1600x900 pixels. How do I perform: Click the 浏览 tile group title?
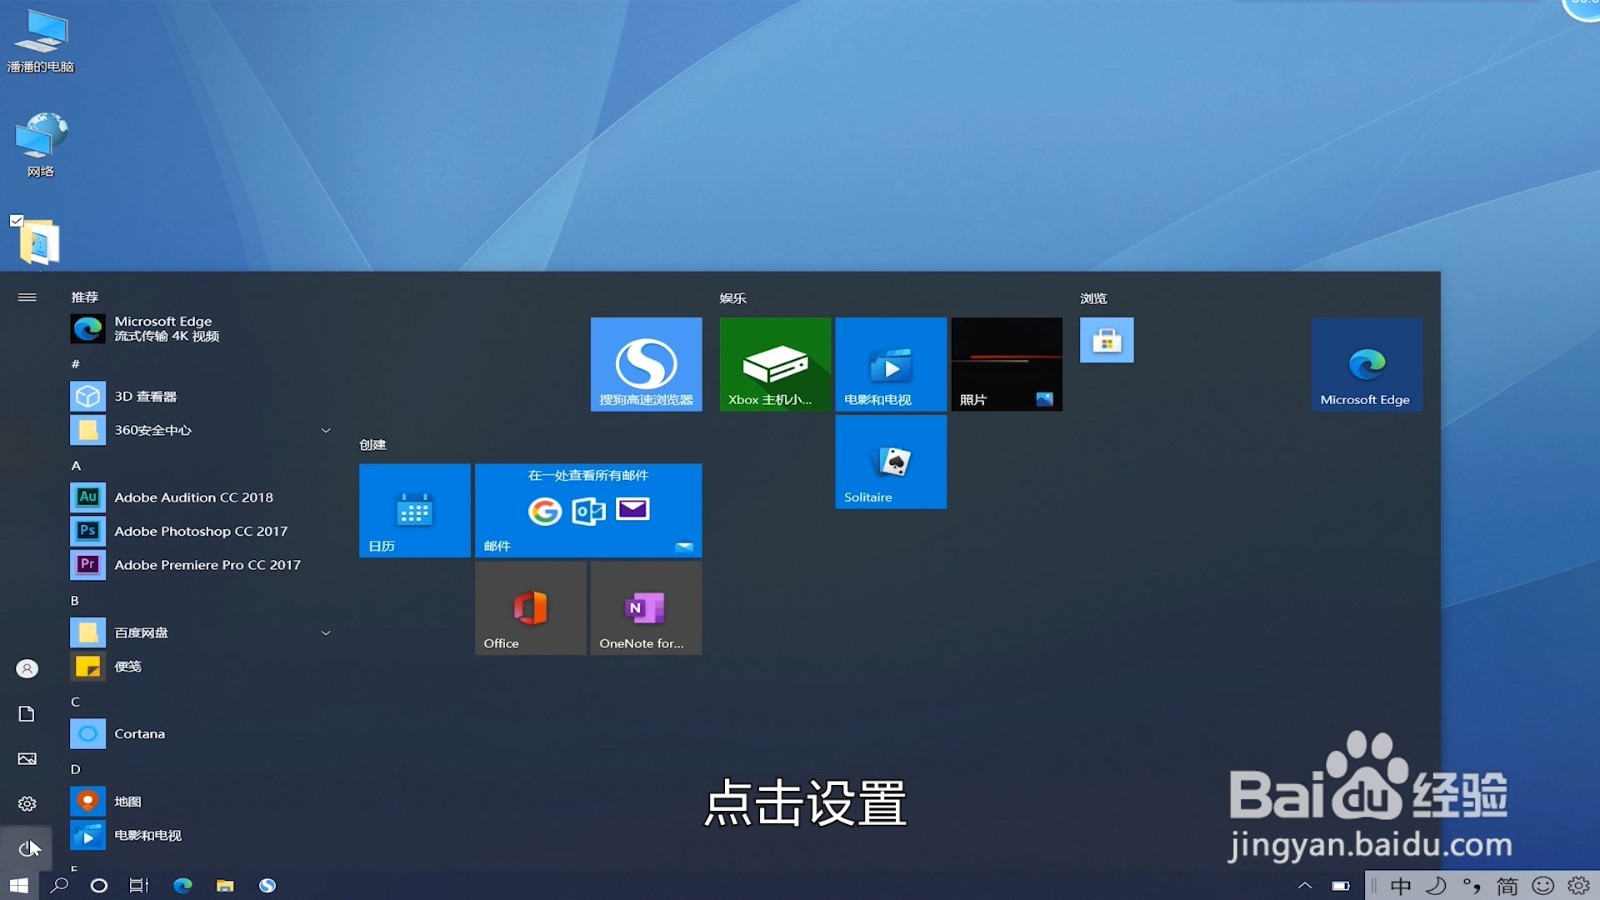coord(1093,298)
